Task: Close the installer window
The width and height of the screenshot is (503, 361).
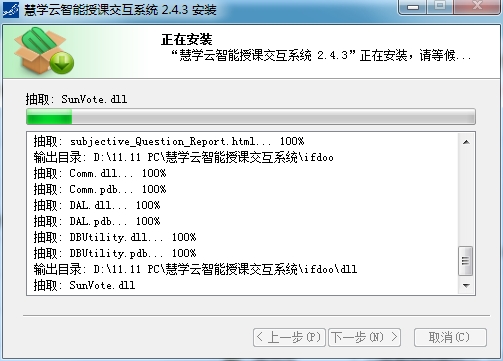Action: (x=477, y=6)
